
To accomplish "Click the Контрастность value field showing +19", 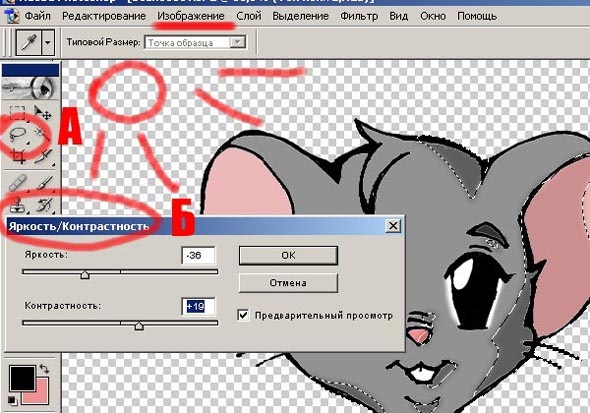I will tap(198, 307).
